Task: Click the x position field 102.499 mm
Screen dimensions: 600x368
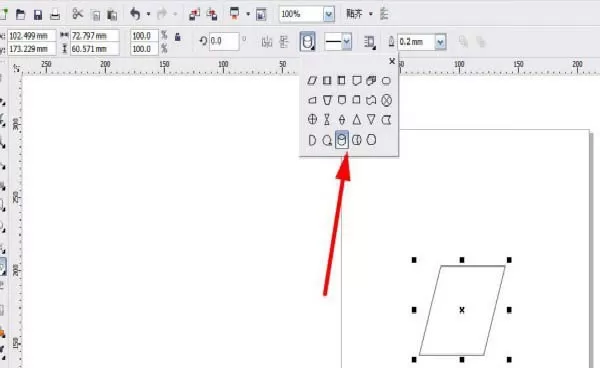Action: 31,36
